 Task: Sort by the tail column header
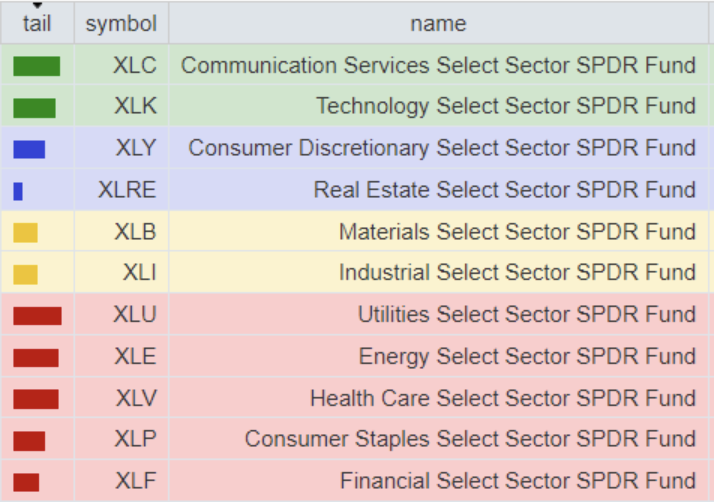click(37, 22)
